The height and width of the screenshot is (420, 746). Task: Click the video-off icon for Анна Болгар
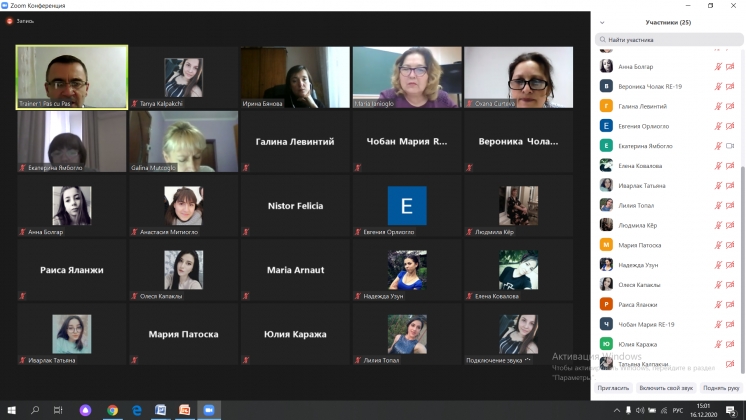point(730,67)
